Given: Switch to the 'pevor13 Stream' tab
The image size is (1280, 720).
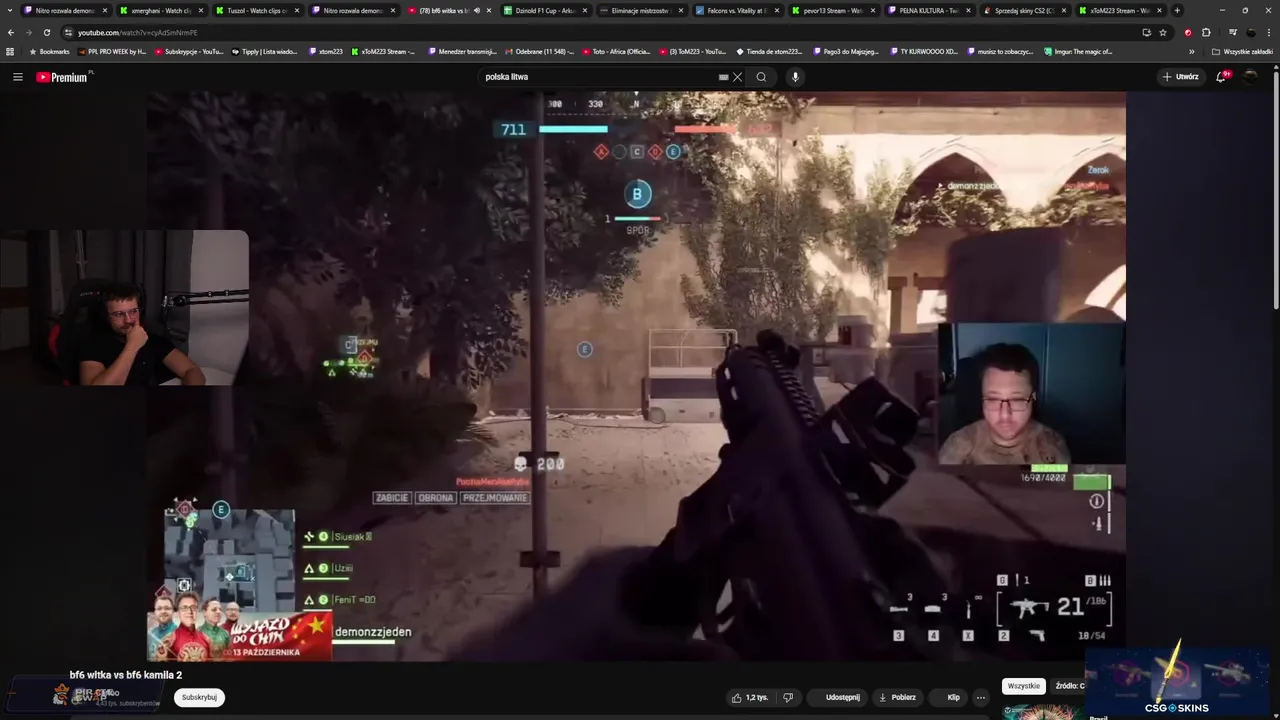Looking at the screenshot, I should tap(833, 10).
